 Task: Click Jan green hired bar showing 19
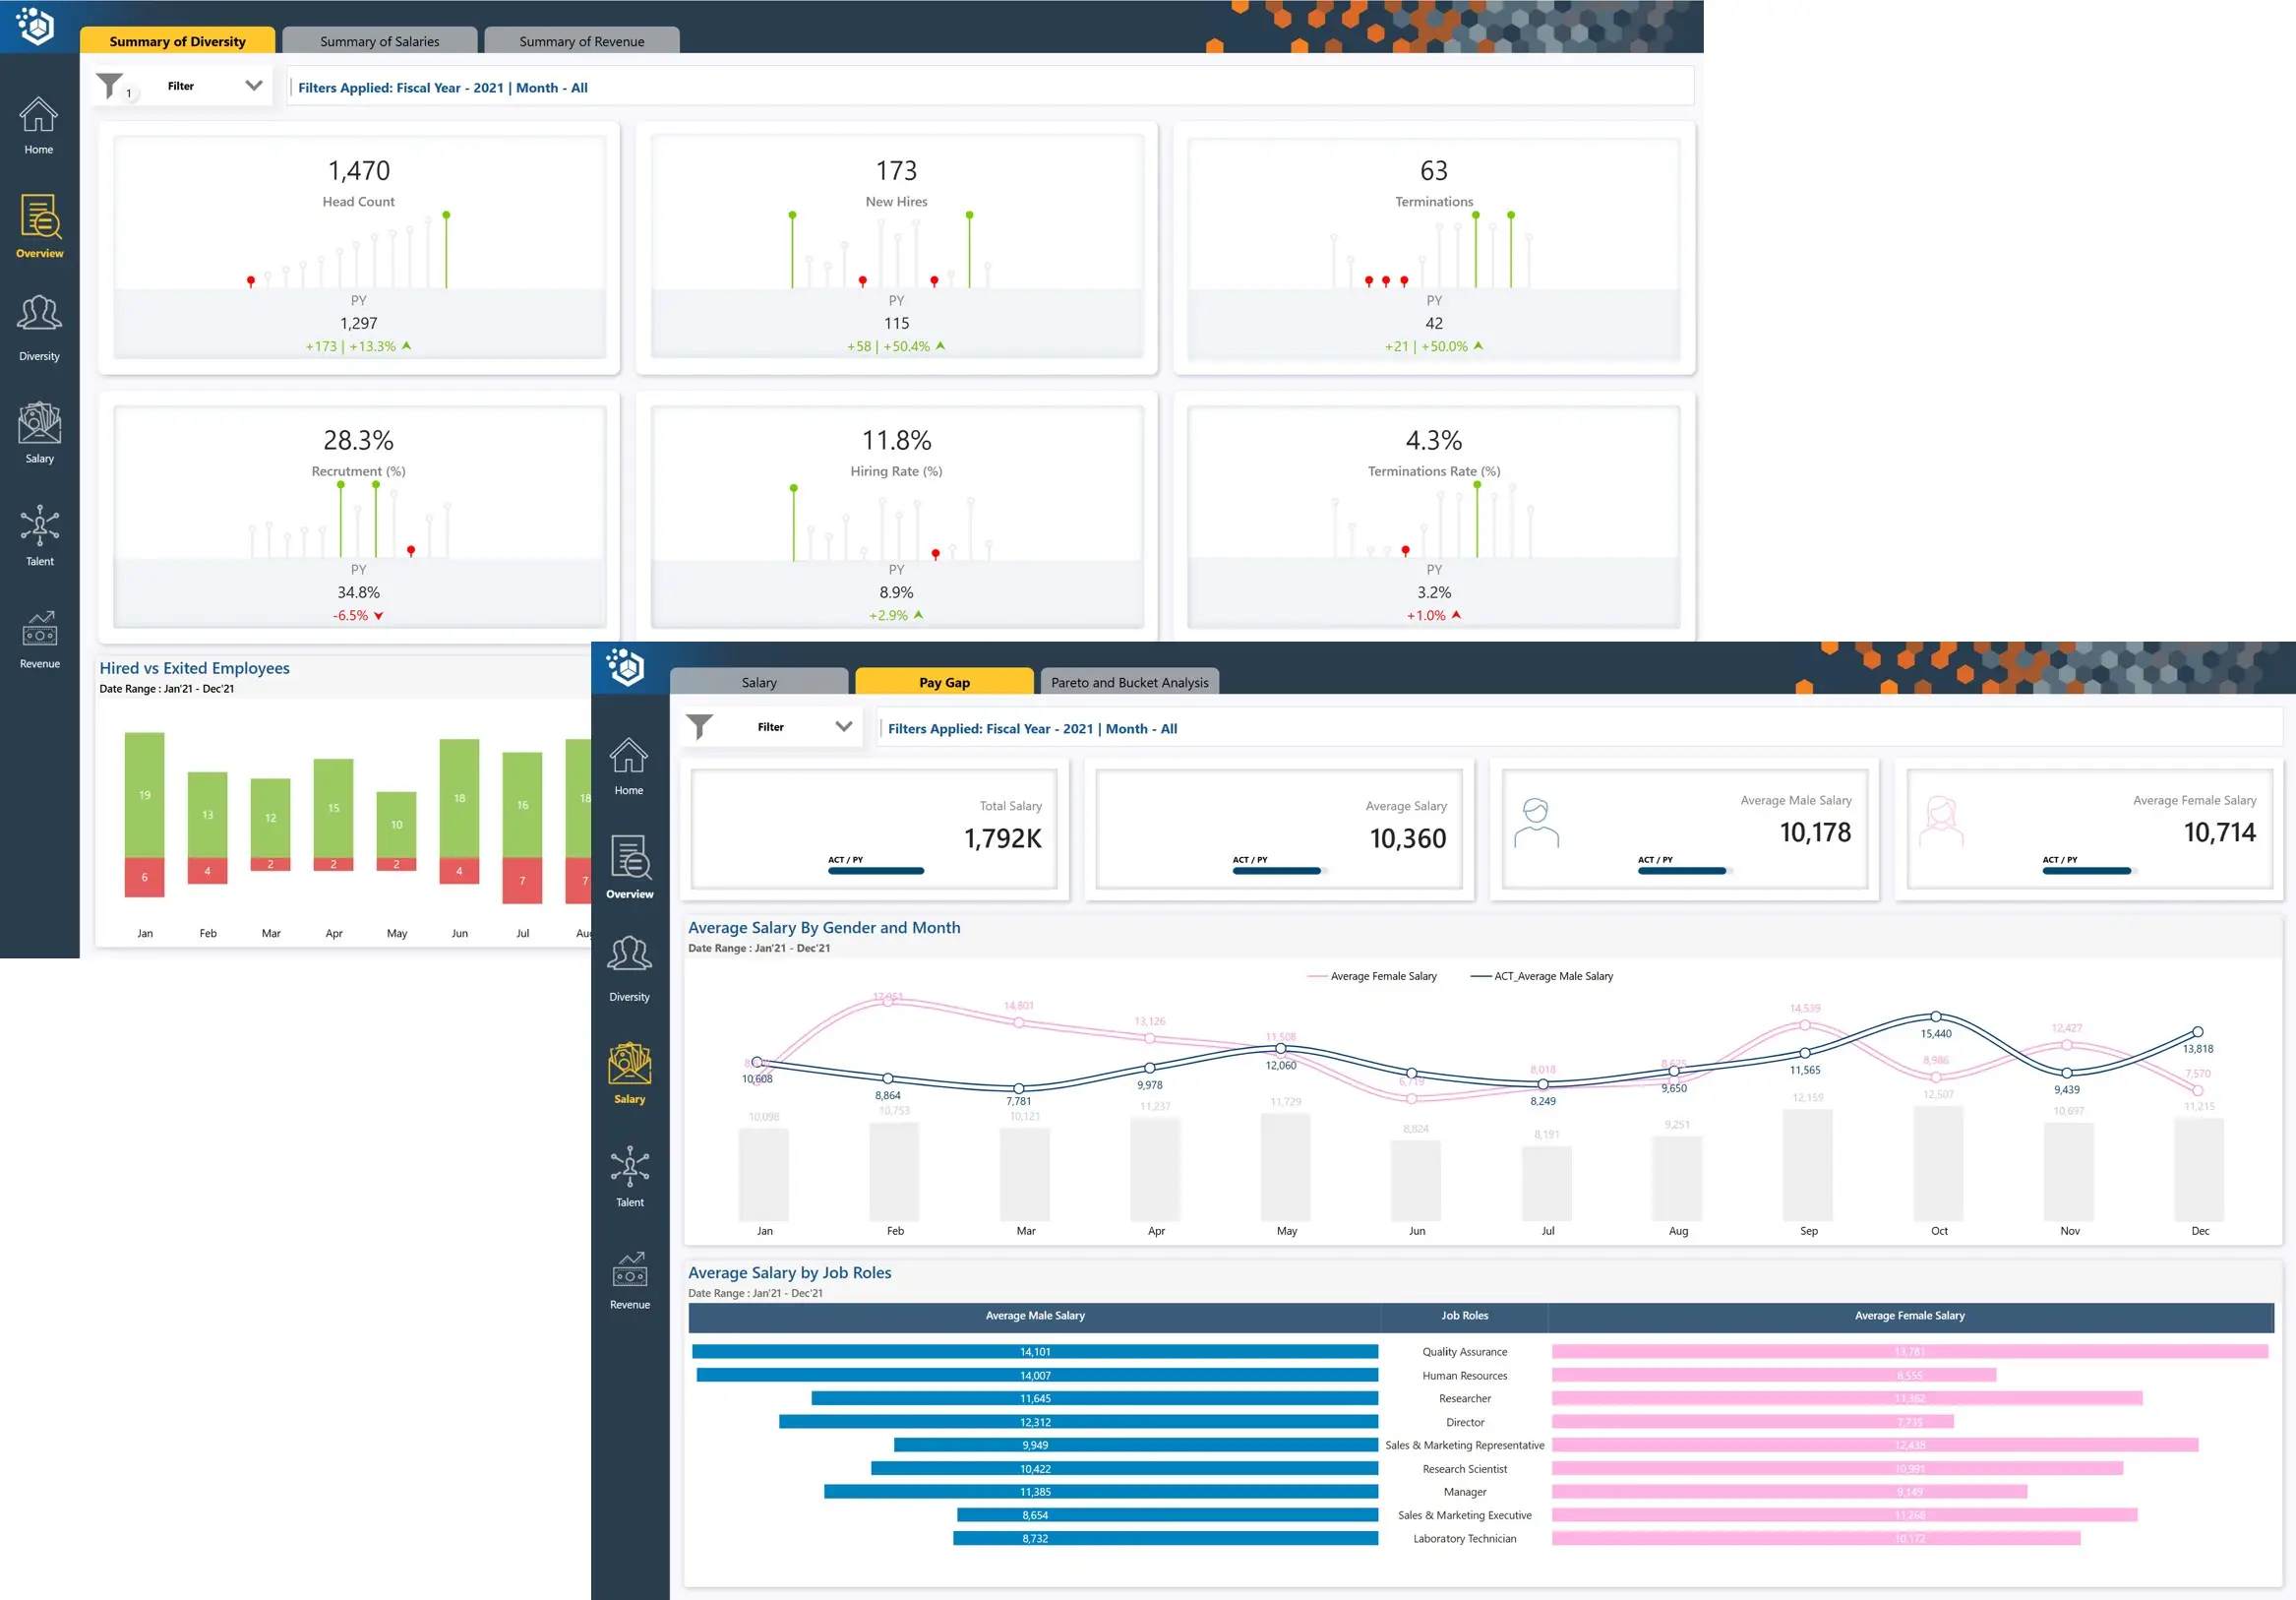click(x=144, y=795)
